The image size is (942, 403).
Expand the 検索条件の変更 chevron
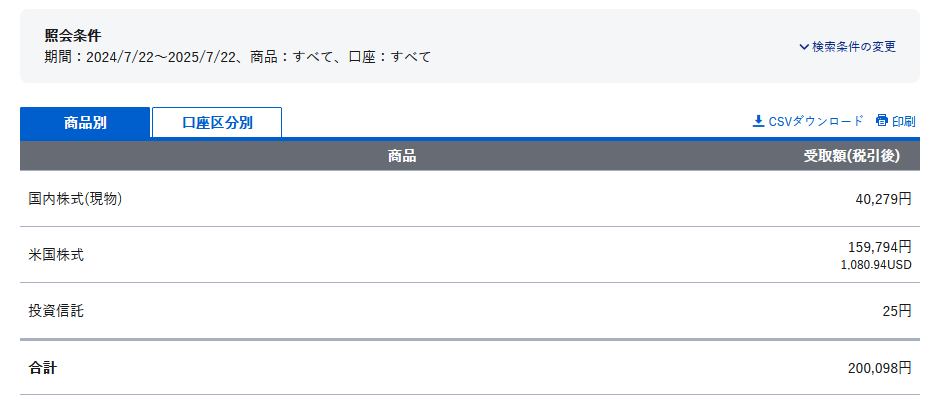tap(804, 47)
